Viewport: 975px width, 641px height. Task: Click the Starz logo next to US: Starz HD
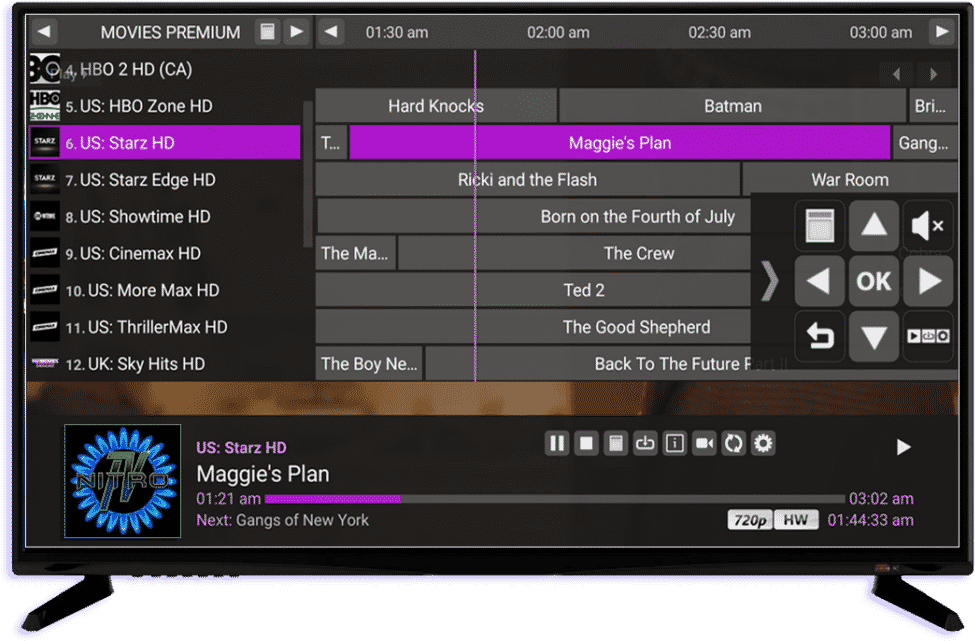coord(45,142)
